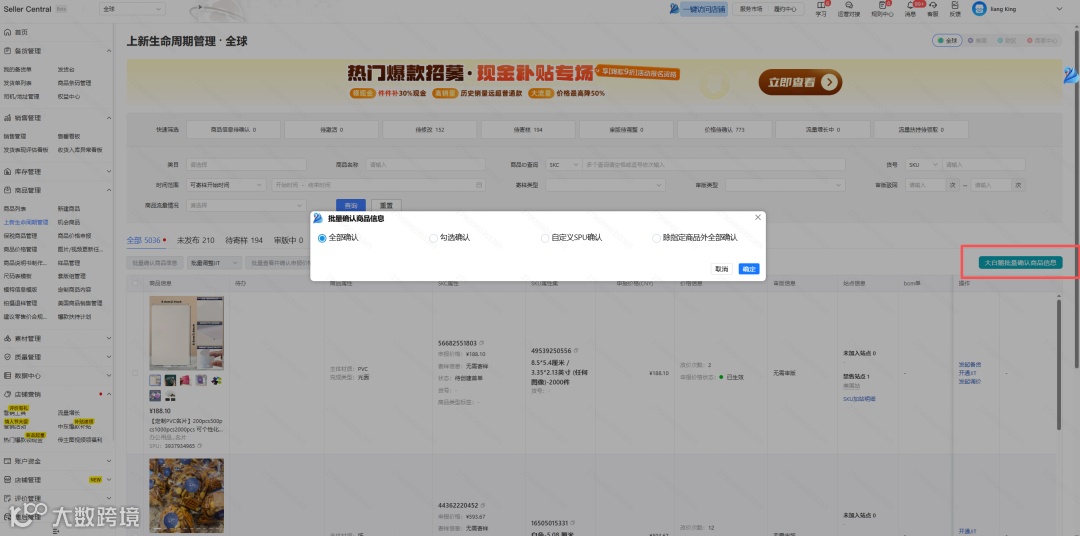Click the 重置 reset button

(x=386, y=205)
